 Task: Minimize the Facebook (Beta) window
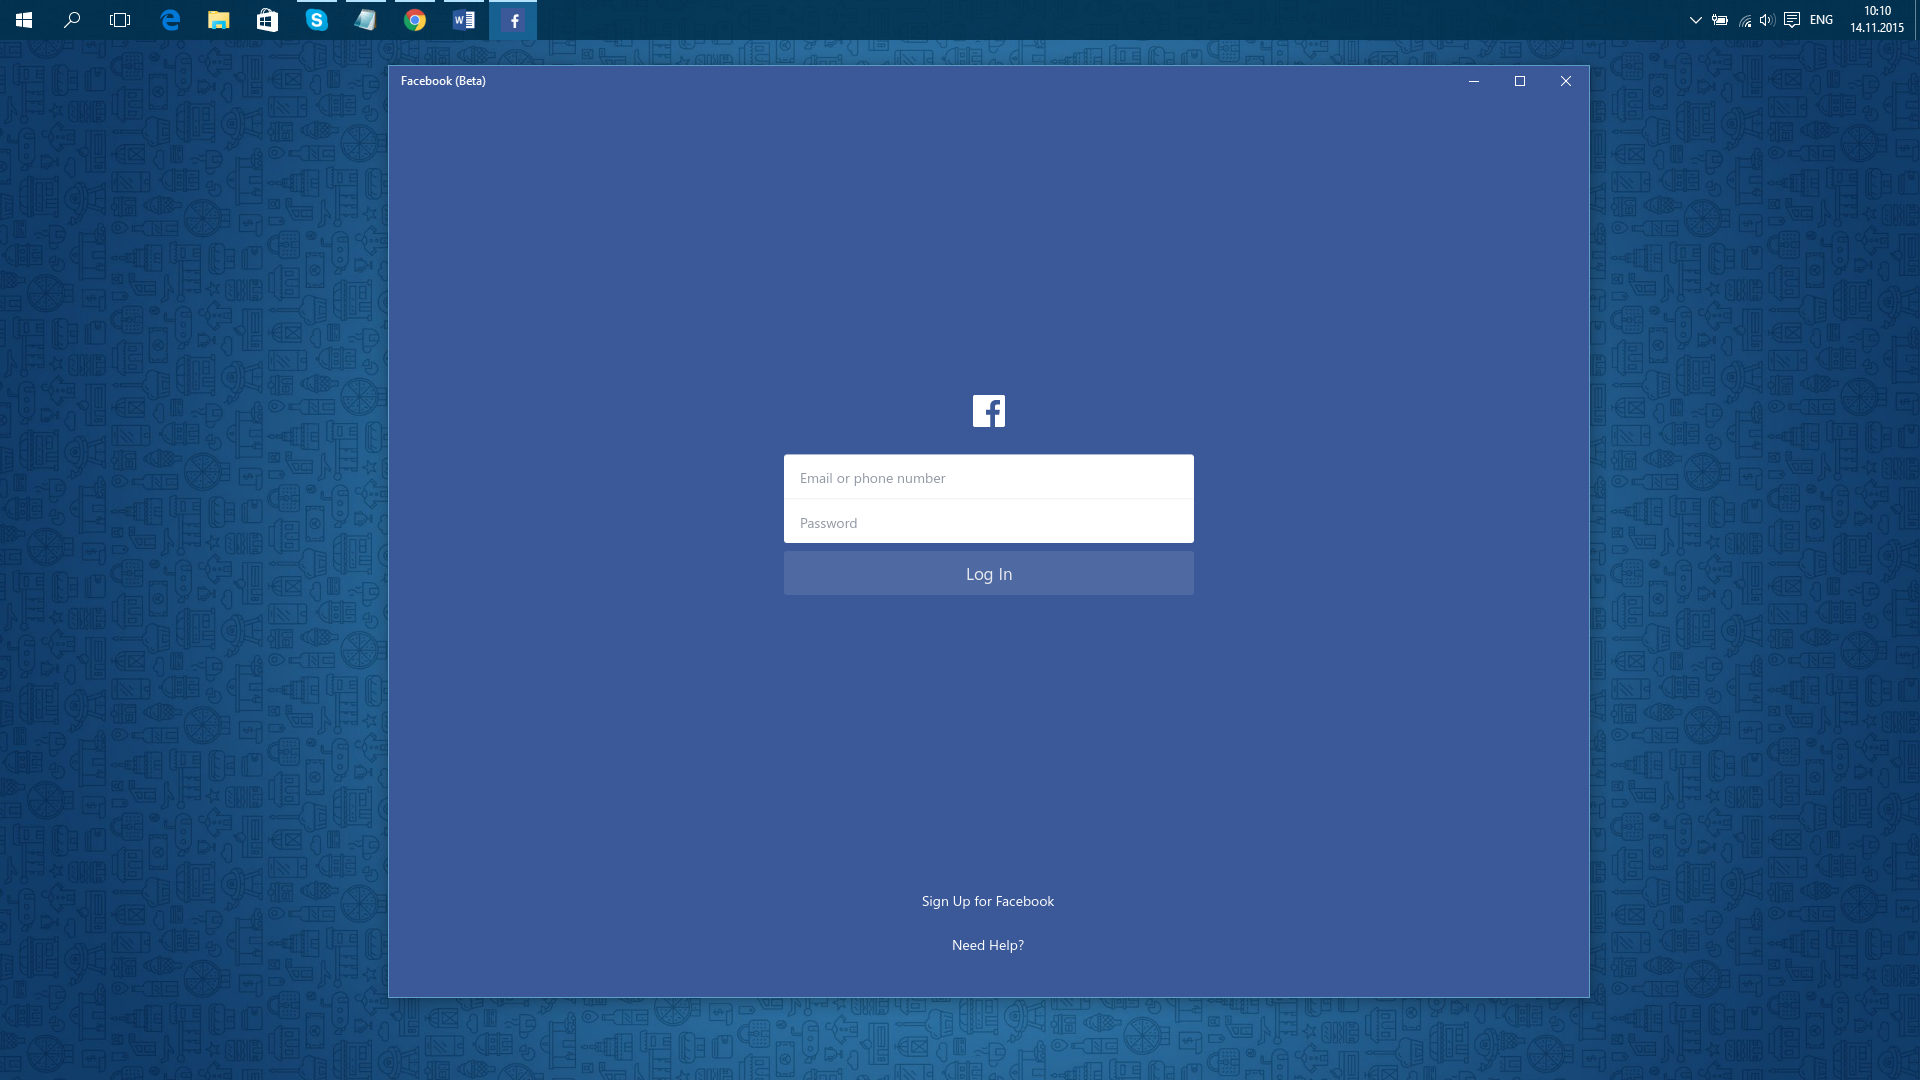(1473, 81)
